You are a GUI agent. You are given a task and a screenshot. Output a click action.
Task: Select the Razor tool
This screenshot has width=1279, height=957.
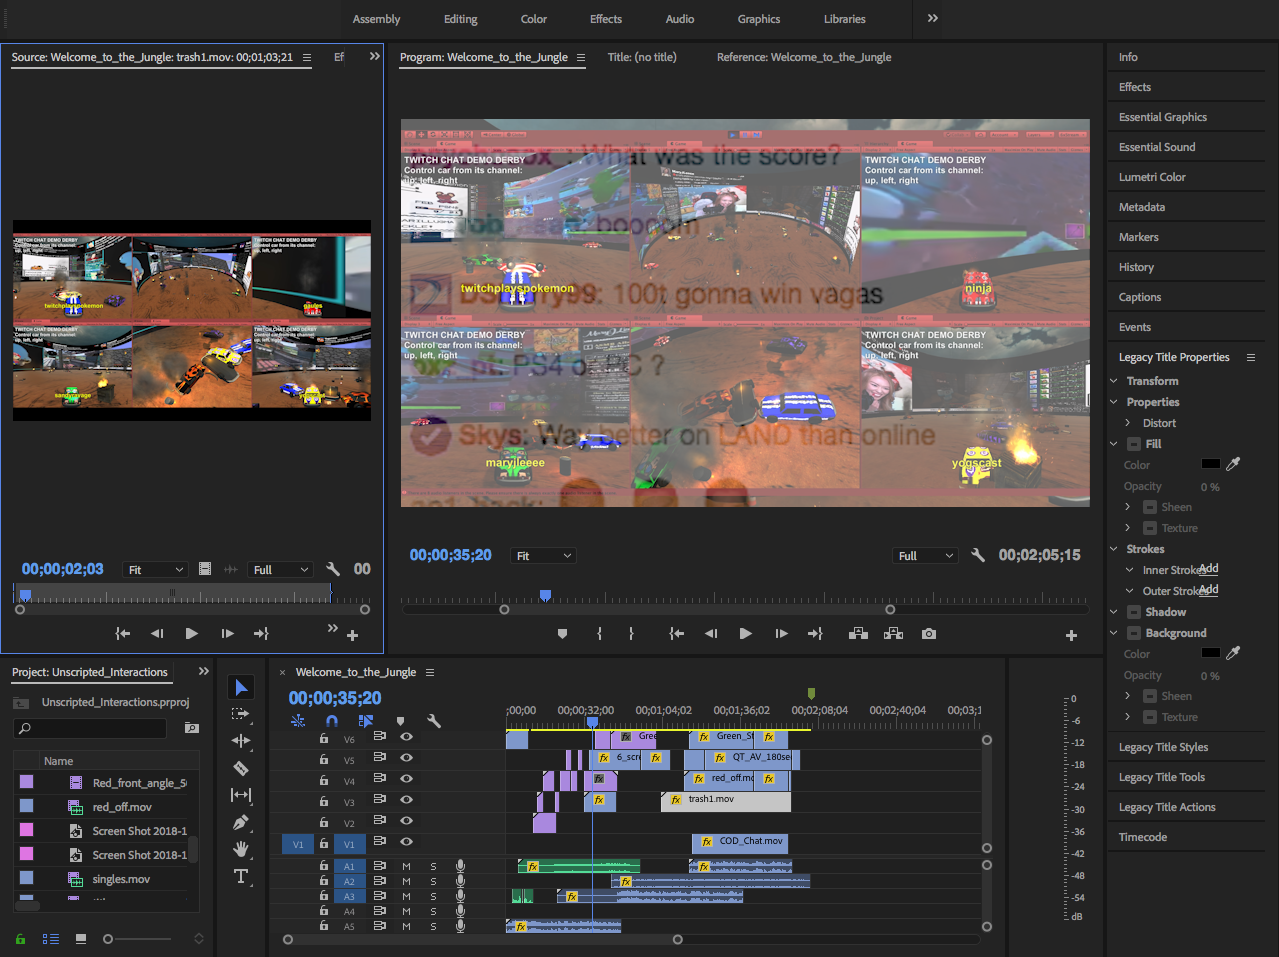(x=241, y=768)
